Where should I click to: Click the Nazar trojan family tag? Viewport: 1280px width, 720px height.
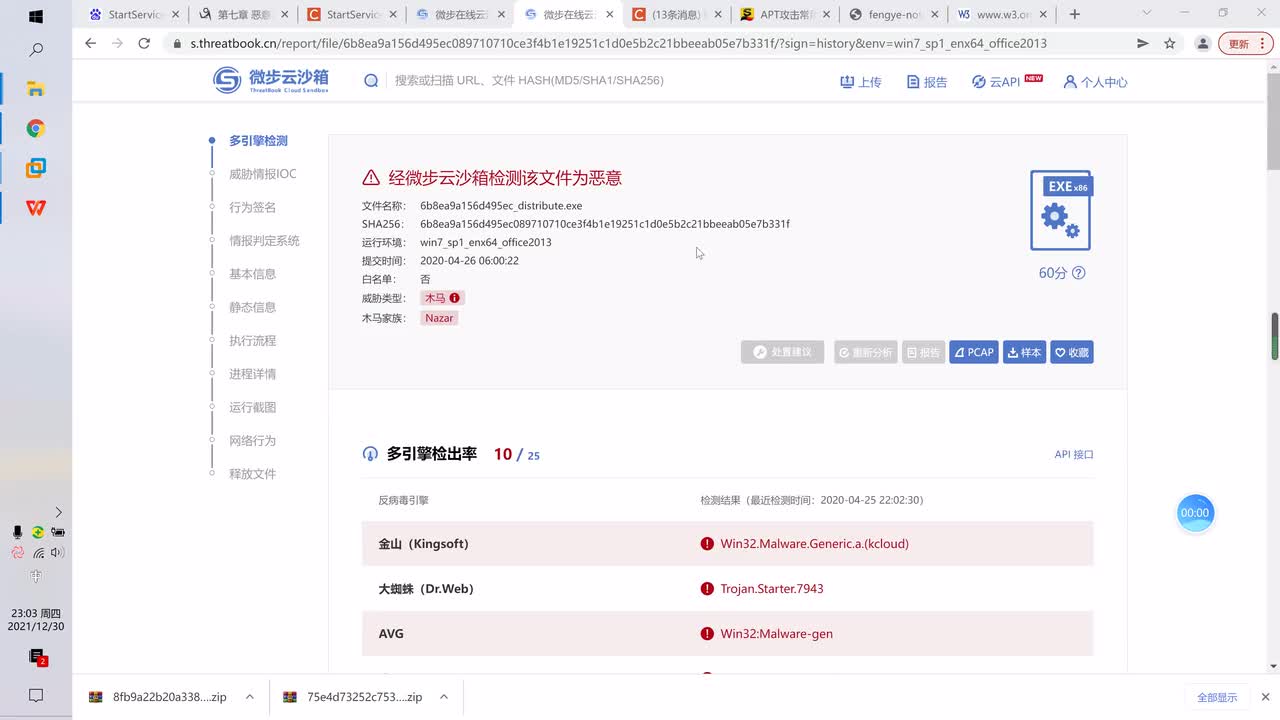click(x=439, y=318)
